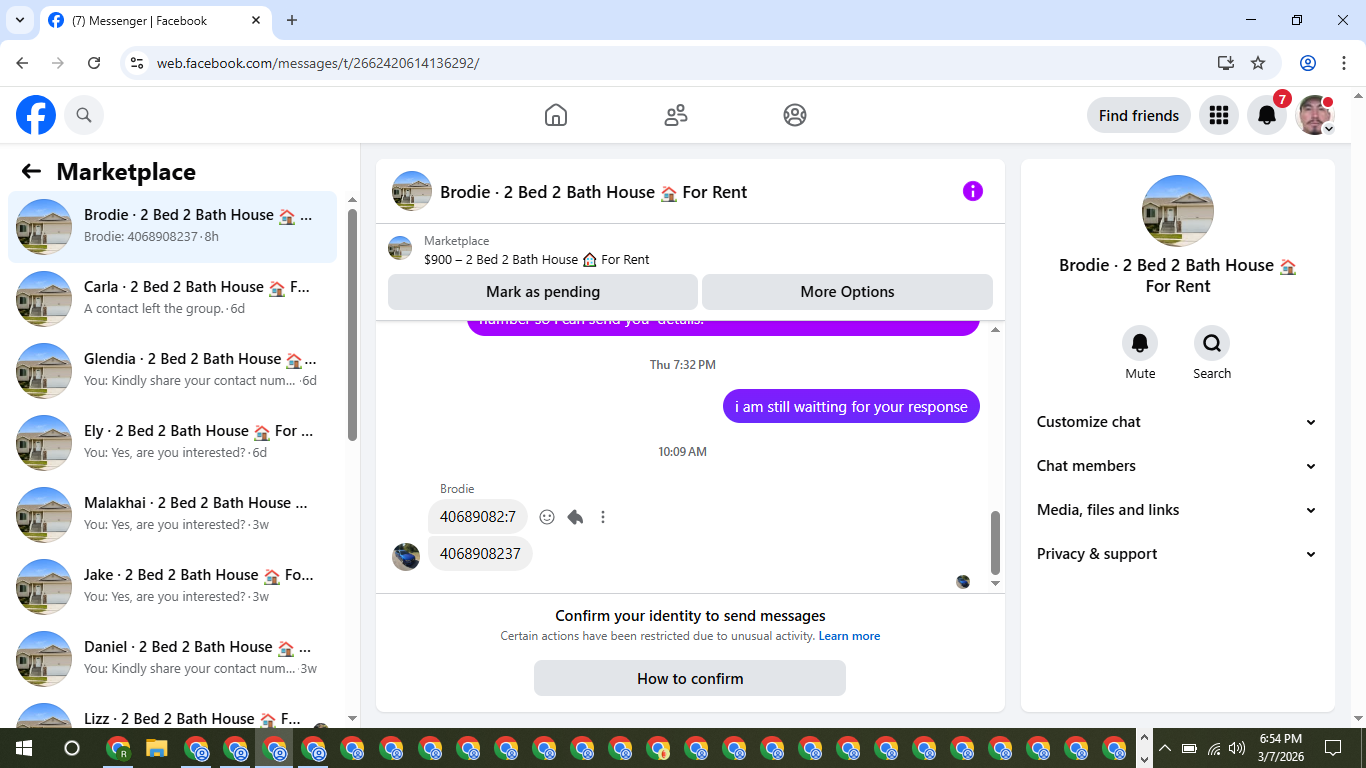Open the Windows Start menu
This screenshot has height=768, width=1366.
24,748
